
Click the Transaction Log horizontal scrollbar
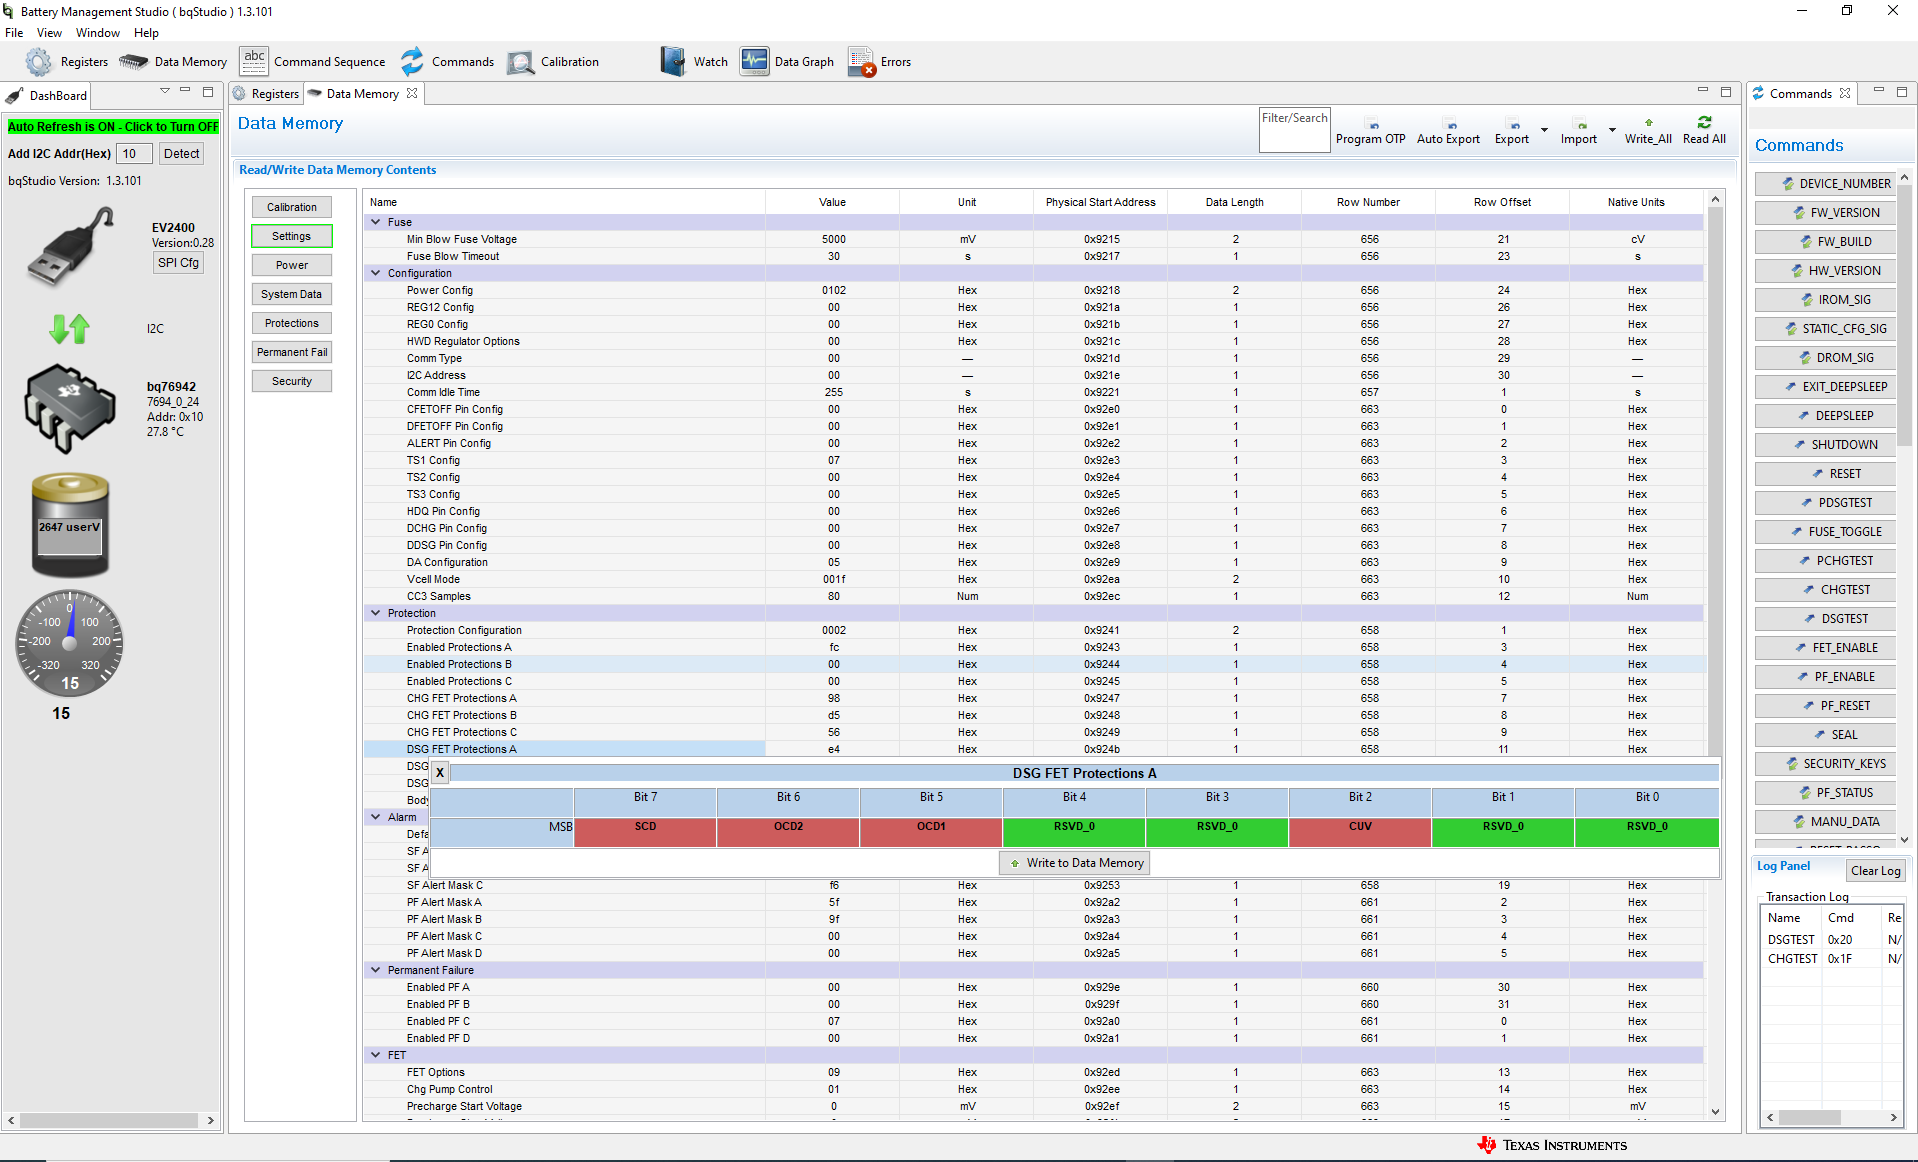tap(1831, 1117)
